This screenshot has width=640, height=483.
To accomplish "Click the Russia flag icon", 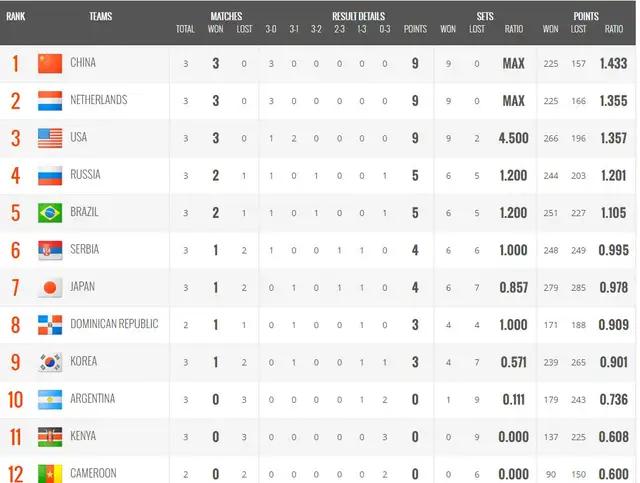I will 50,176.
